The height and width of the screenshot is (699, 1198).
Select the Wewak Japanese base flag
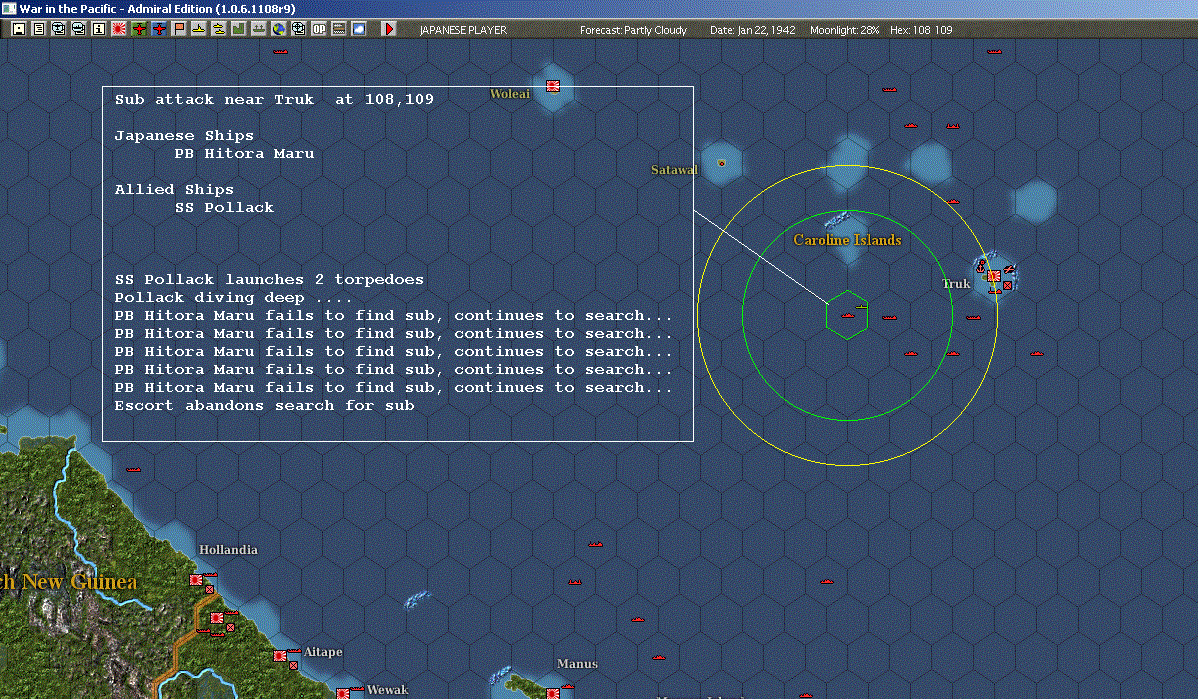pos(343,694)
